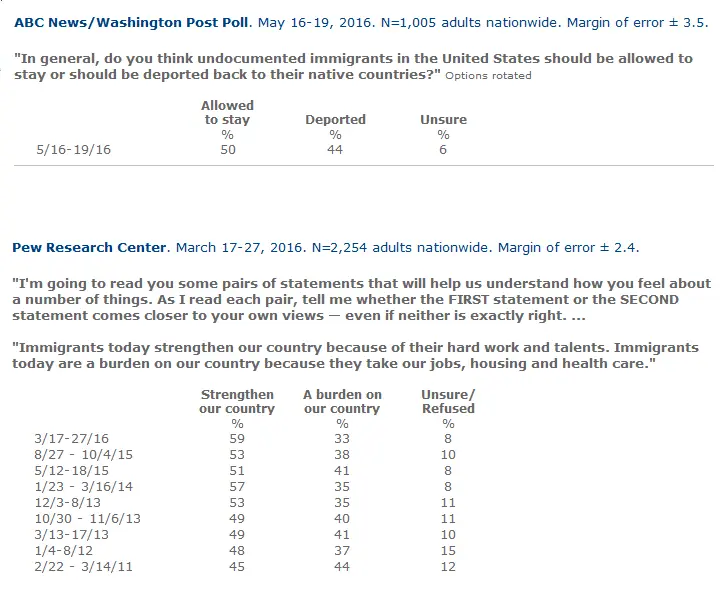
Task: Click the 'Options rotated' note text
Action: click(x=488, y=76)
